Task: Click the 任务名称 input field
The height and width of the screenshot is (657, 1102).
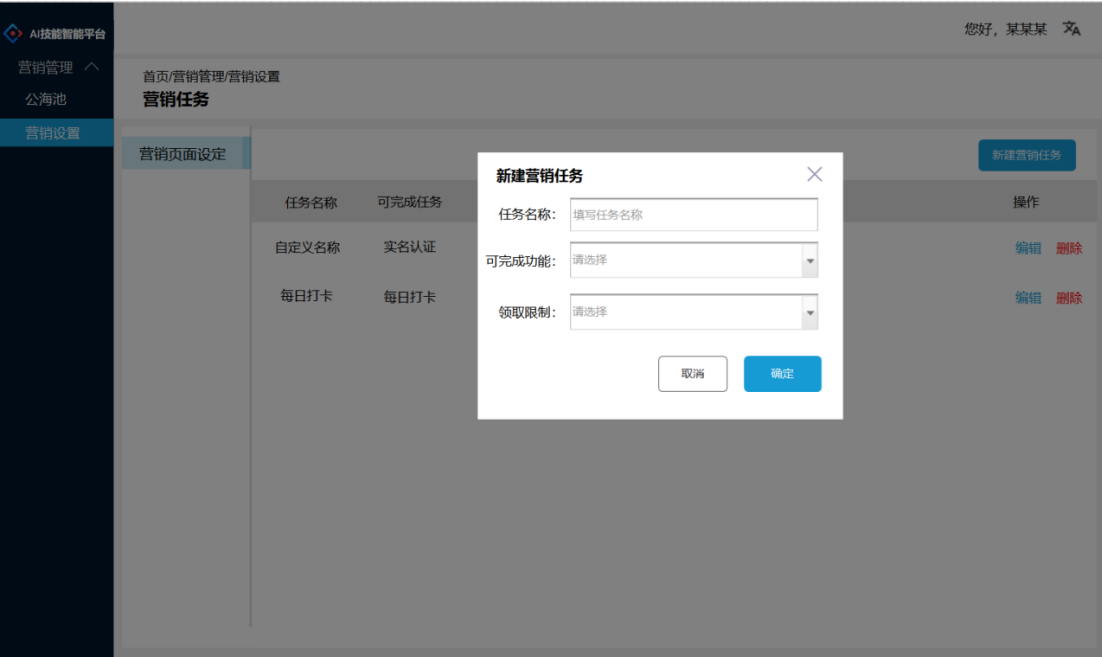Action: (693, 214)
